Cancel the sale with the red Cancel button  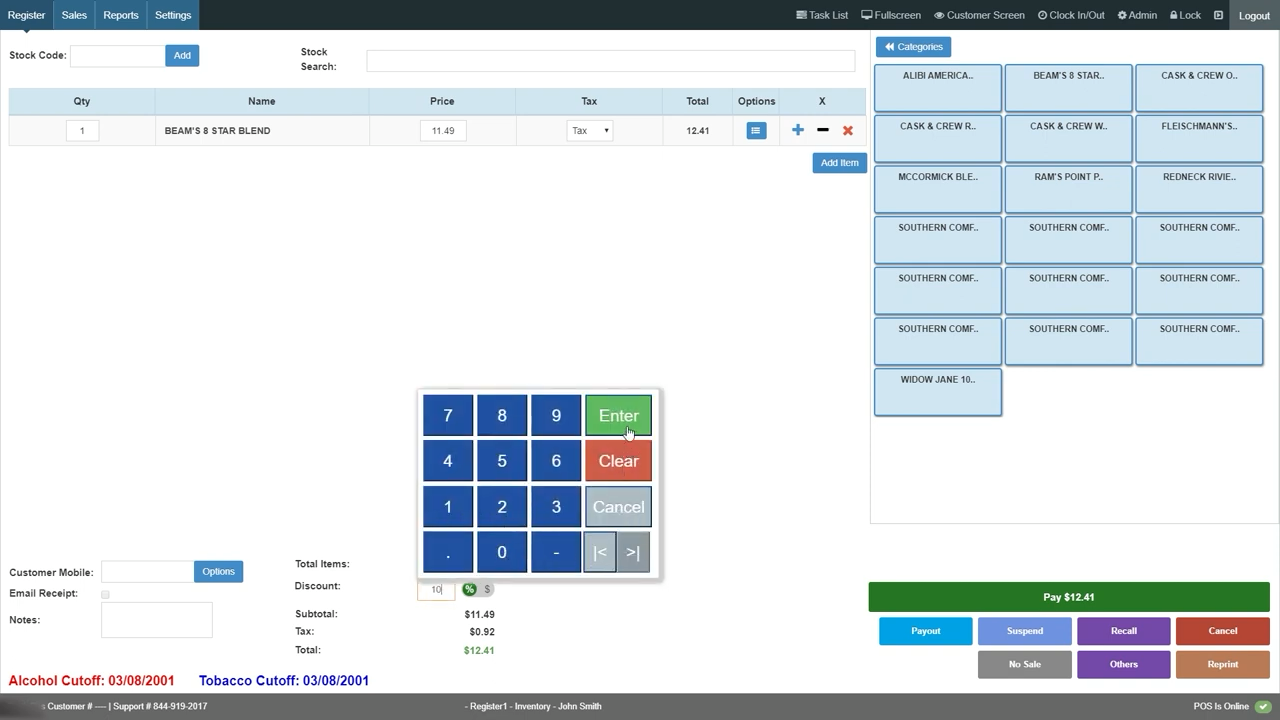(x=1223, y=631)
